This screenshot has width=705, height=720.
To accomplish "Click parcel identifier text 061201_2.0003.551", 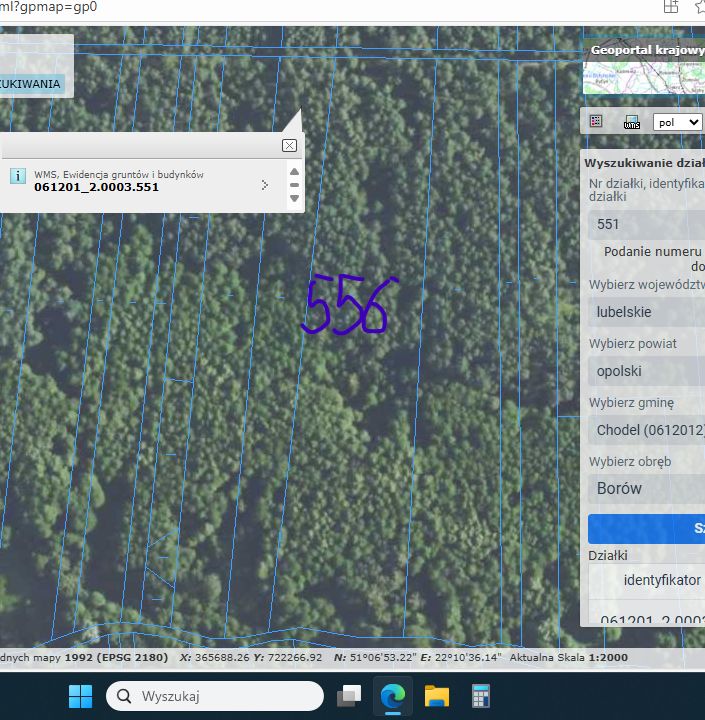I will coord(96,187).
